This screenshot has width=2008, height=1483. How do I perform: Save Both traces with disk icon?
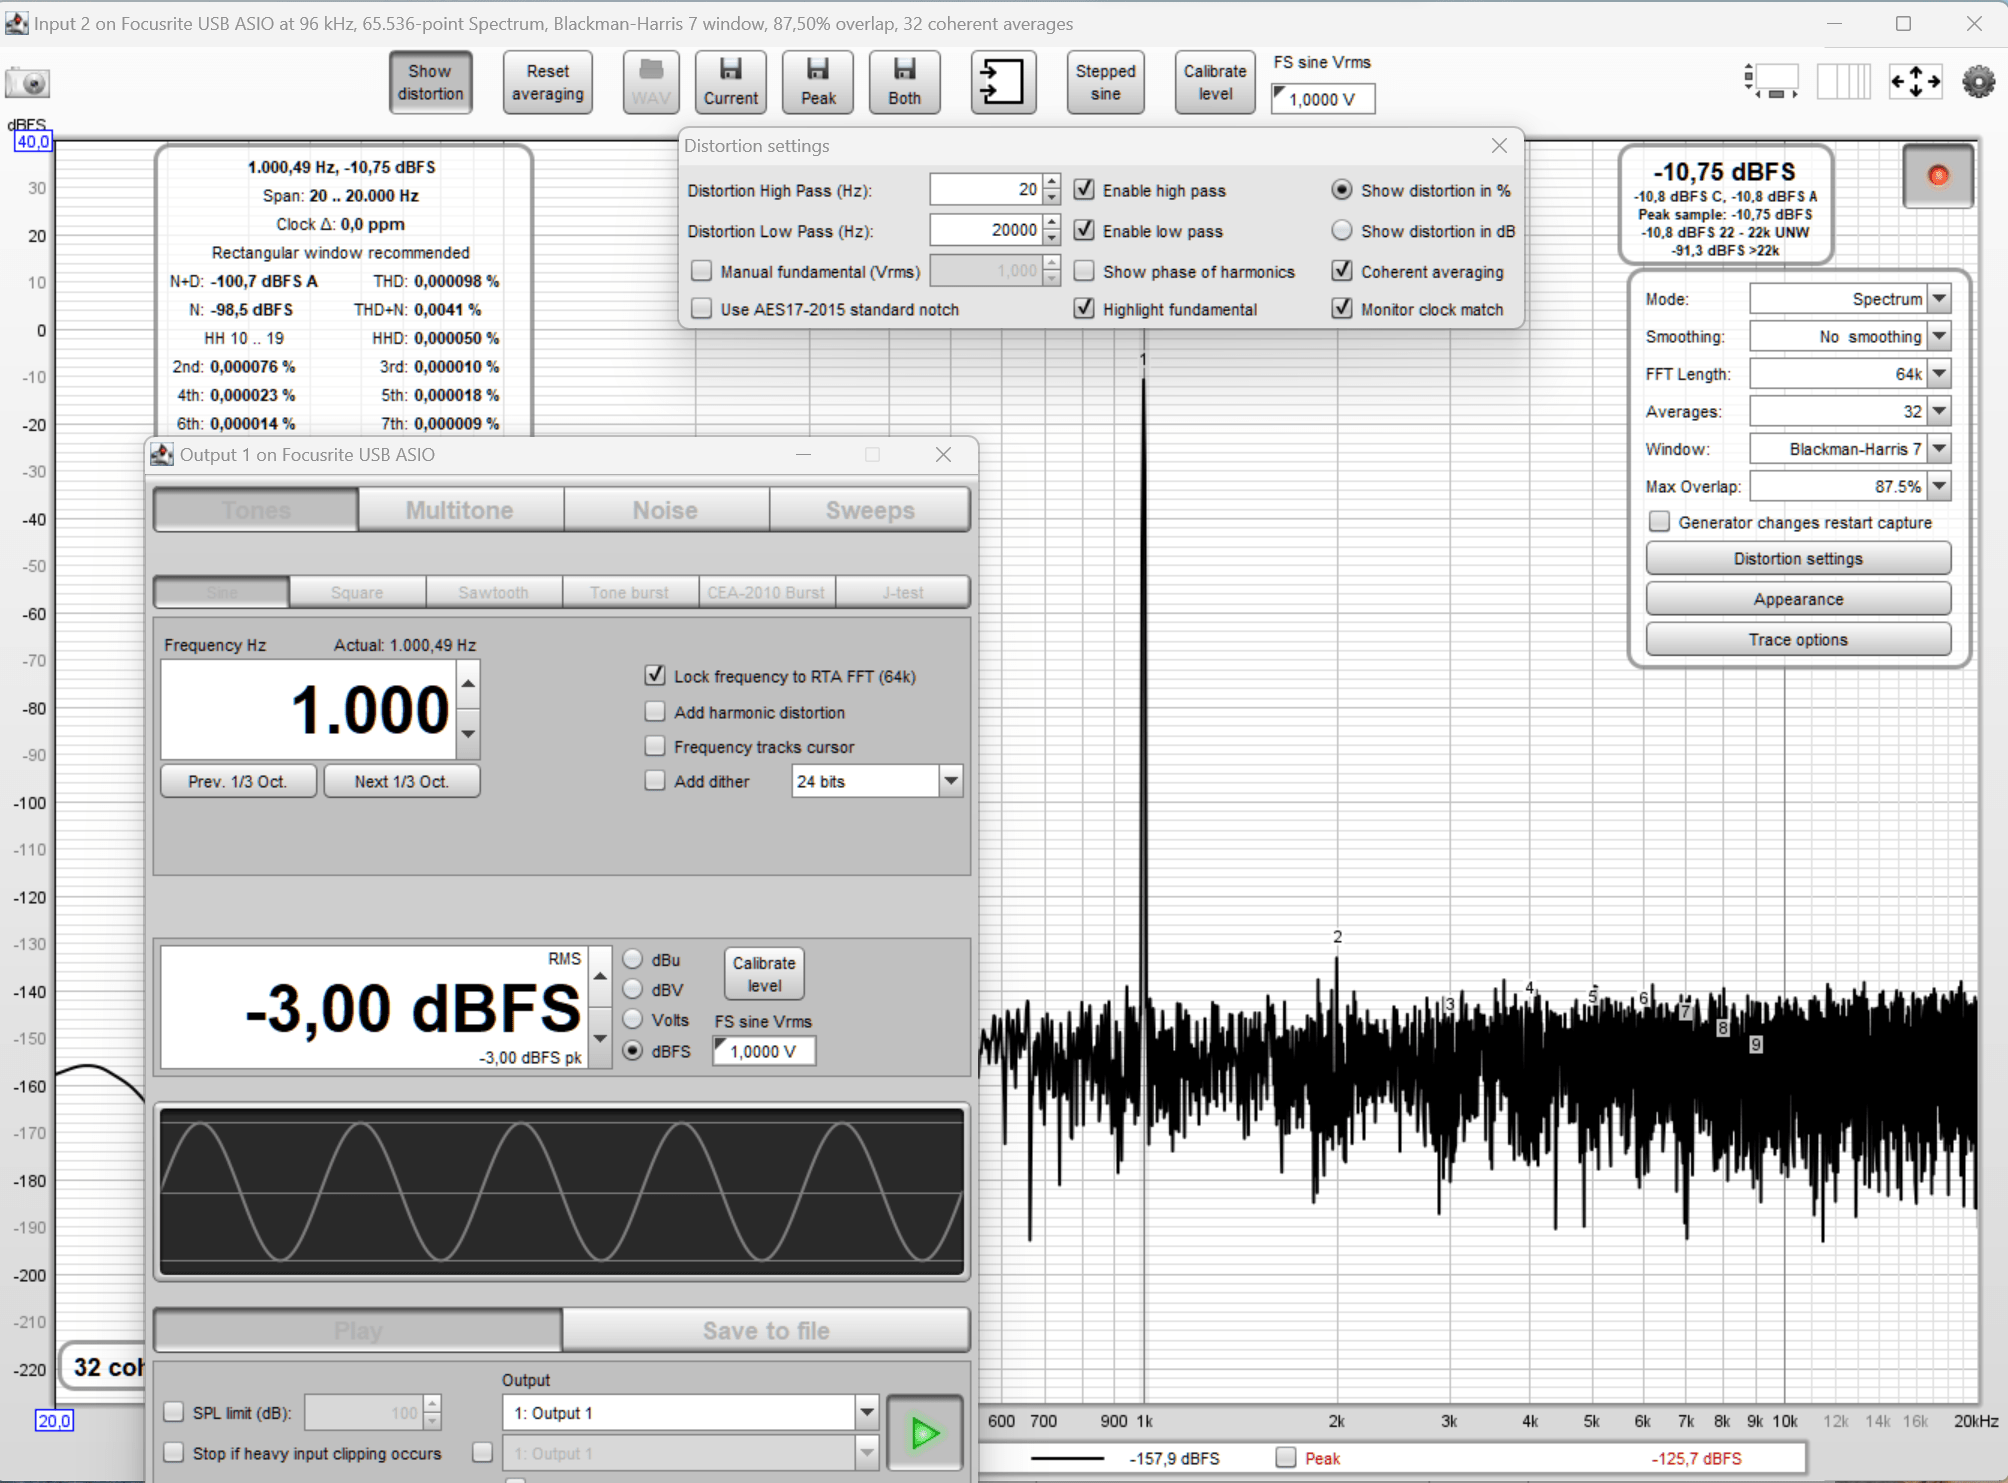click(904, 82)
